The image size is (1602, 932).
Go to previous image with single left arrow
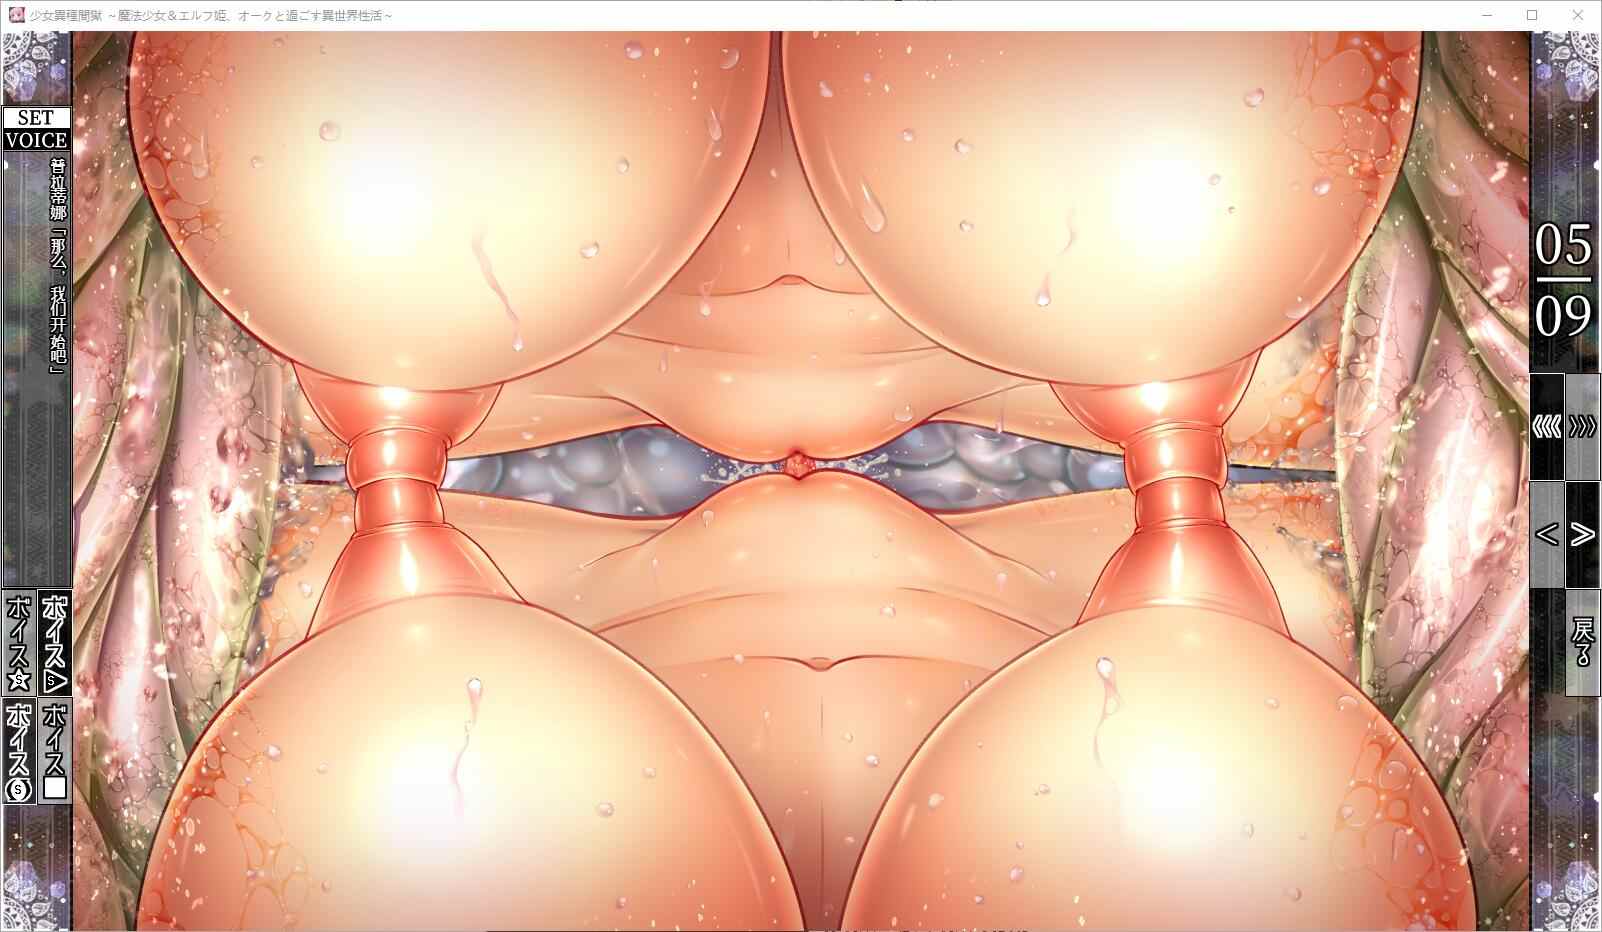[1547, 535]
